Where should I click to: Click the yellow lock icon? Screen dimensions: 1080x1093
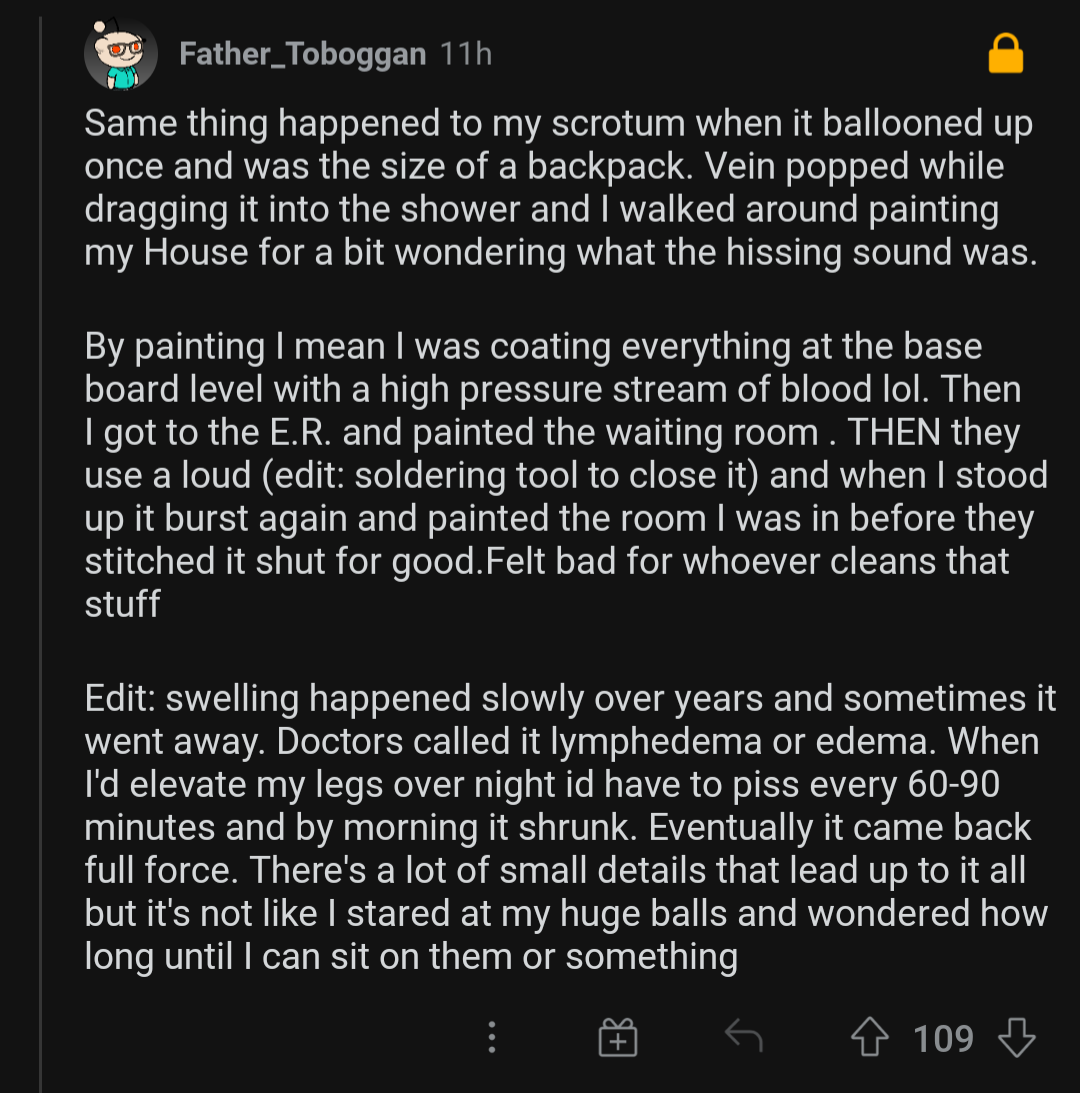point(1005,55)
